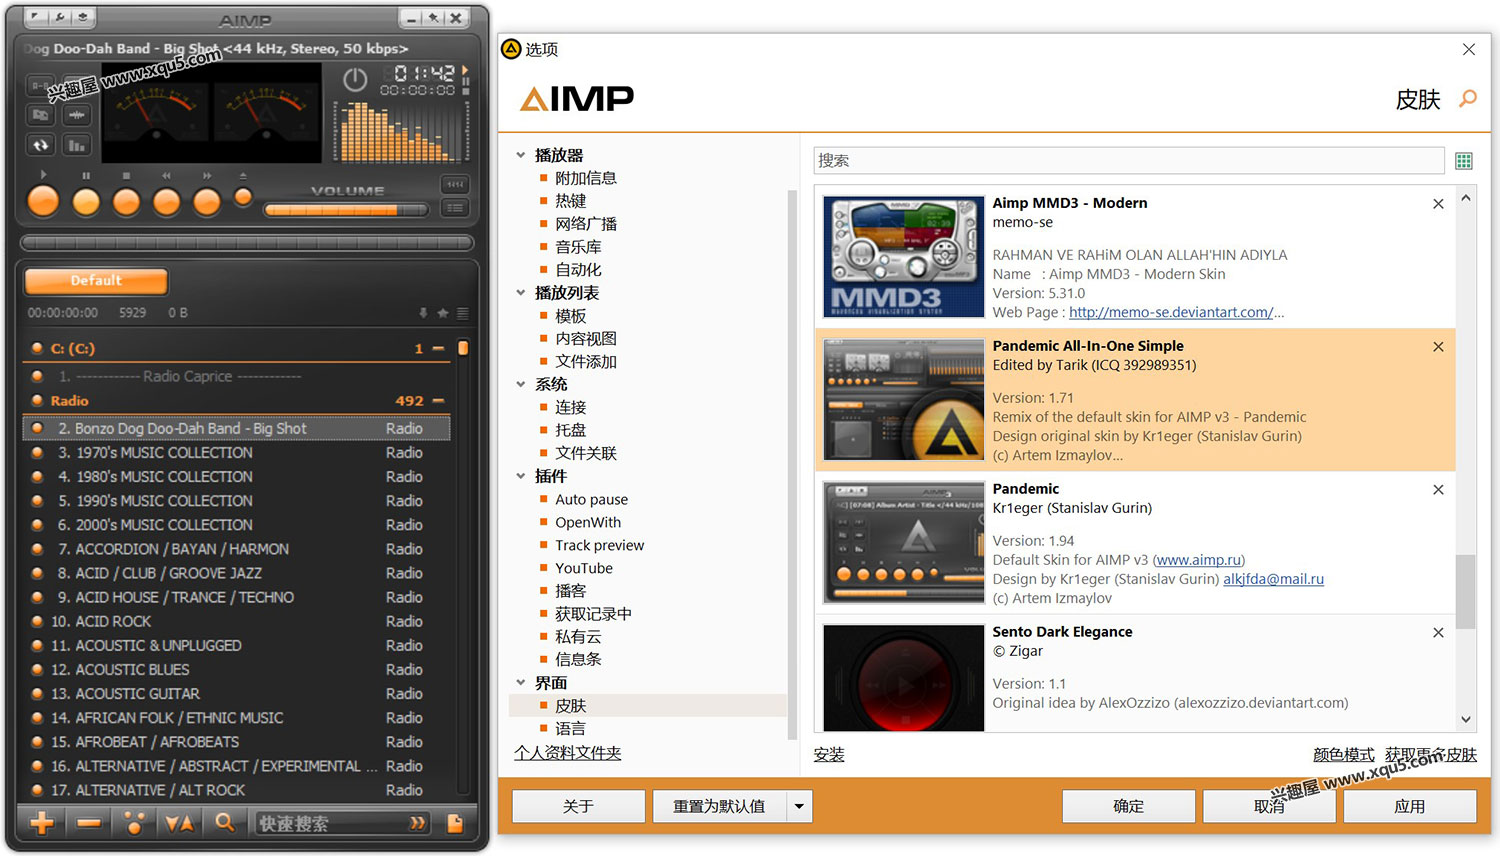Open the YouTube plugin page
The width and height of the screenshot is (1500, 856).
584,568
